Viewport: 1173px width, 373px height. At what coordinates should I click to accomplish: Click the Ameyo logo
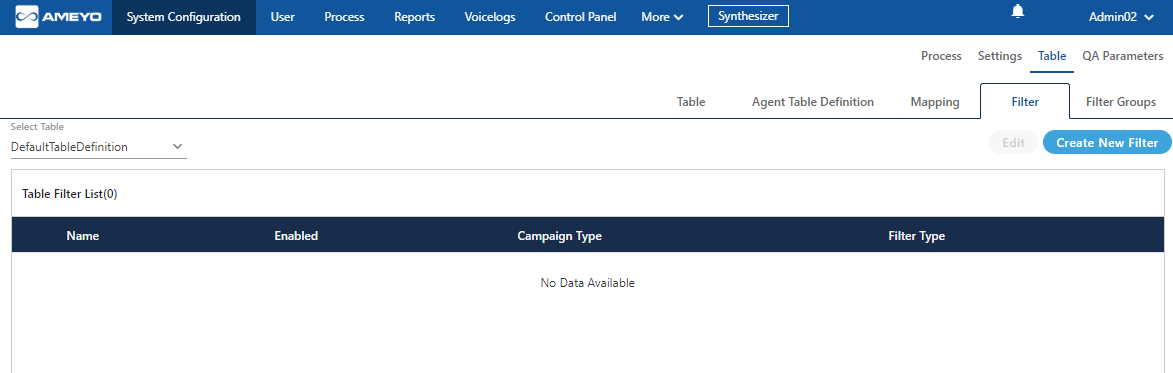pyautogui.click(x=58, y=16)
